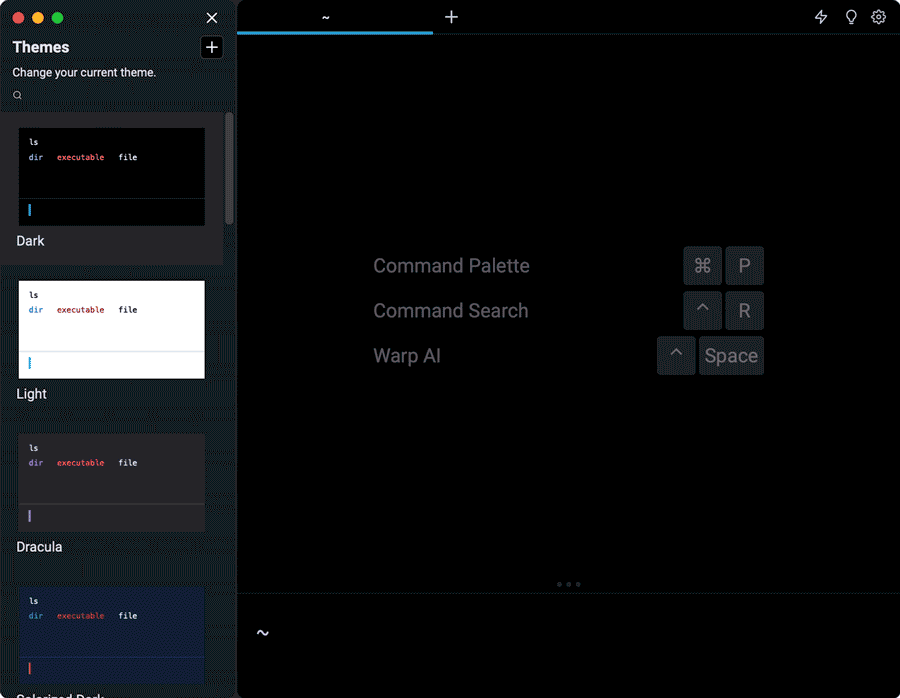Image resolution: width=900 pixels, height=698 pixels.
Task: Apply the Dracula theme
Action: [111, 481]
